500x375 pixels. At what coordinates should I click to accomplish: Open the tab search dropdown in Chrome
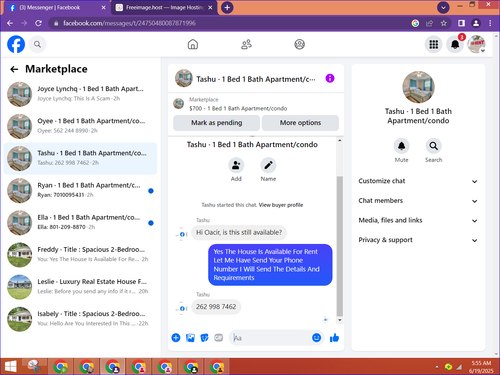(443, 7)
